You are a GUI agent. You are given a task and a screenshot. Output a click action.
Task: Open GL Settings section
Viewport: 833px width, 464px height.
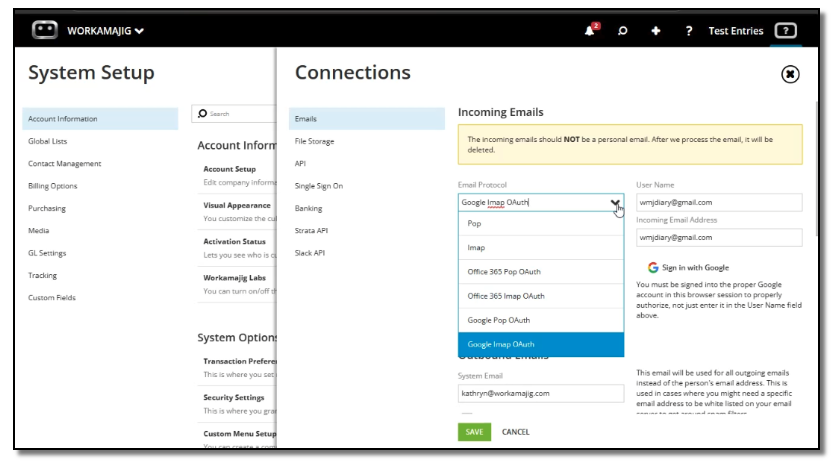click(47, 253)
